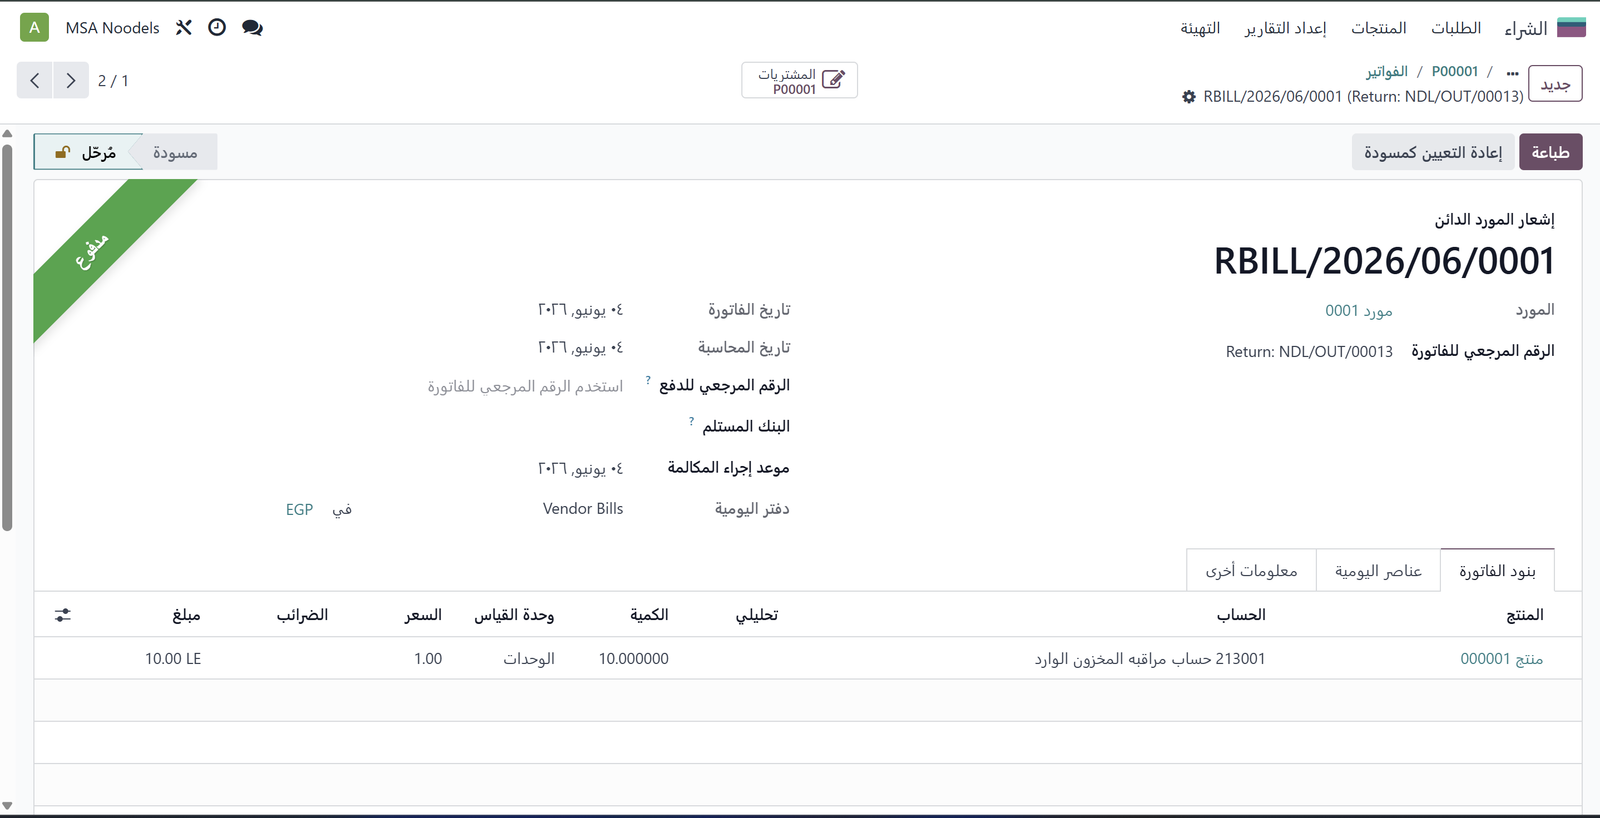Click the help mark beside الرقم المرجعي للدفع

click(x=648, y=380)
